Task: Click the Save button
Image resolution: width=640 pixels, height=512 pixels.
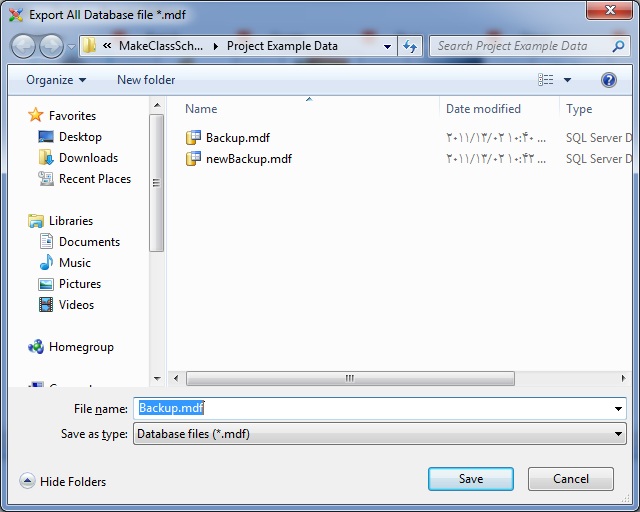Action: click(x=471, y=479)
